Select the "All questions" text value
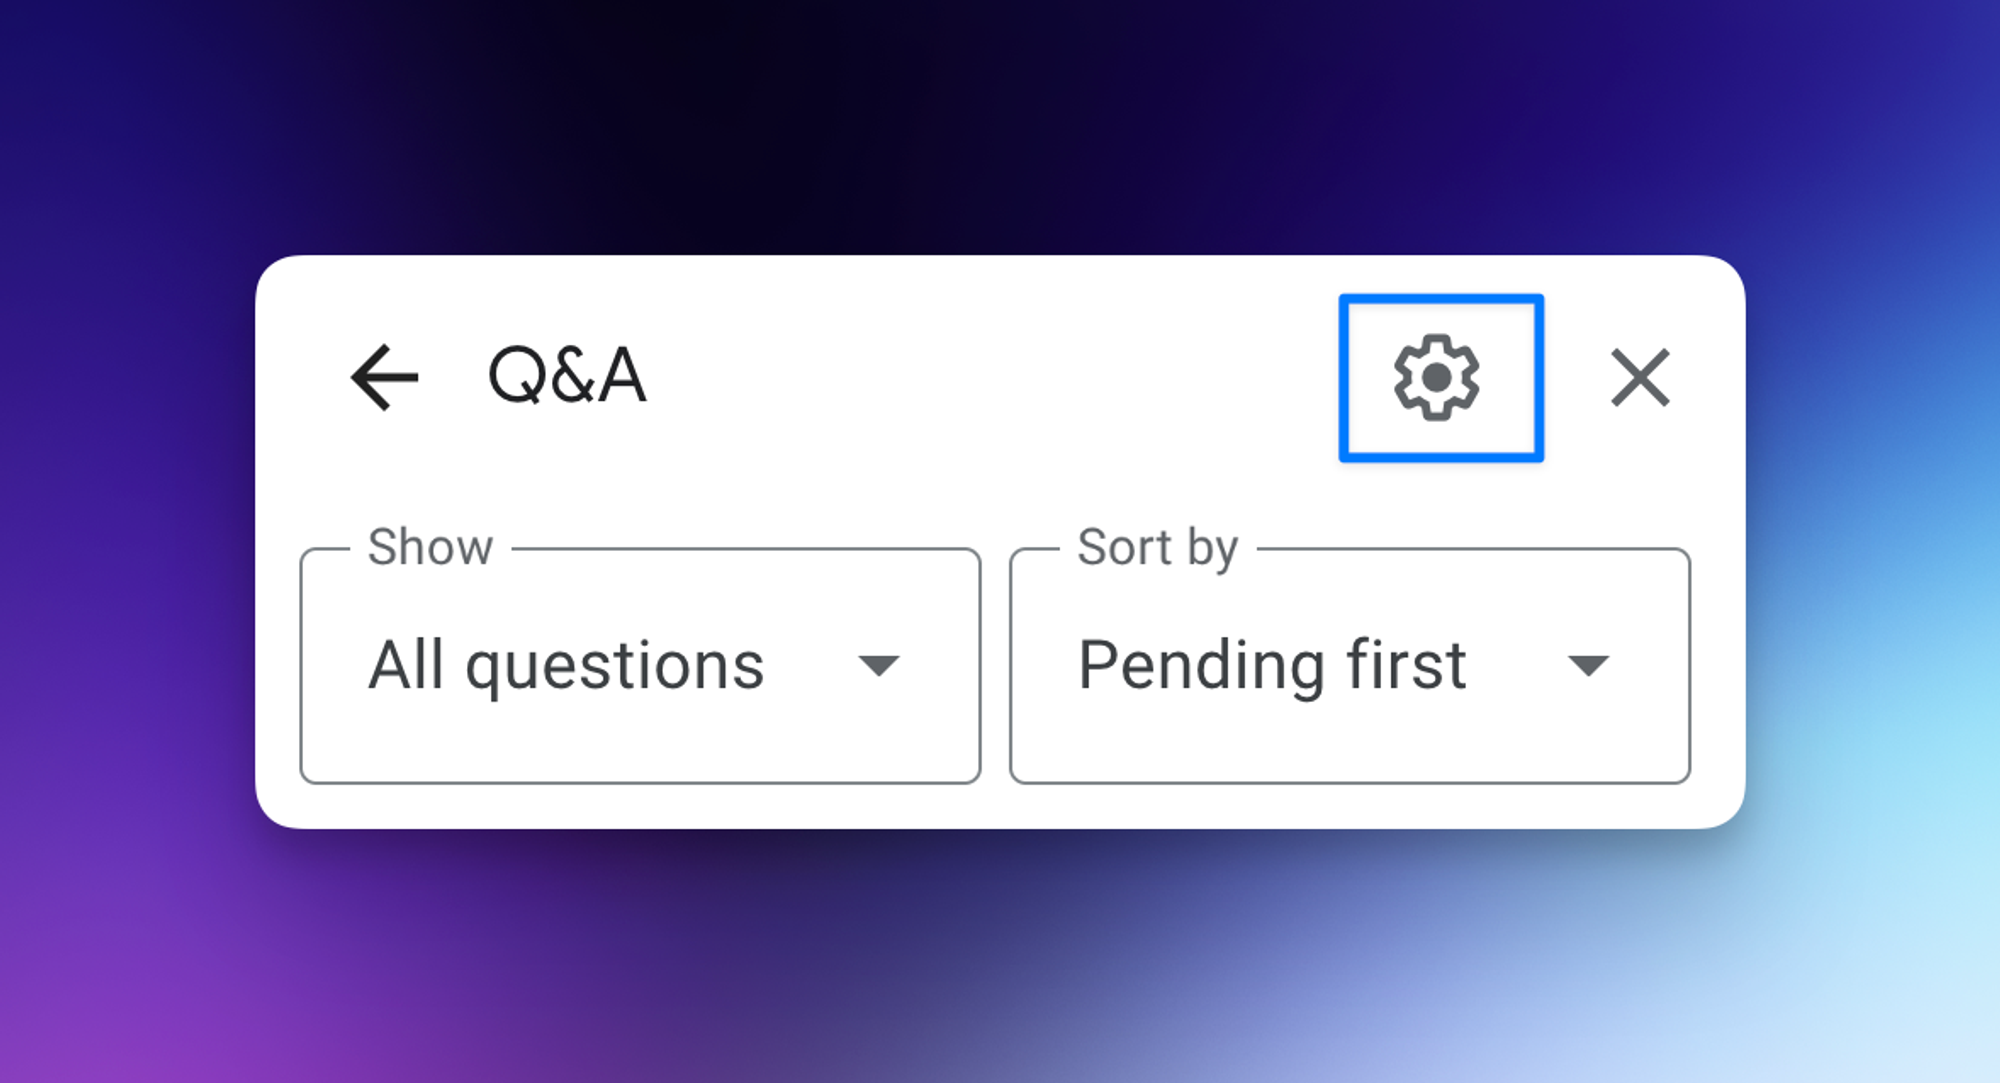 [x=566, y=665]
